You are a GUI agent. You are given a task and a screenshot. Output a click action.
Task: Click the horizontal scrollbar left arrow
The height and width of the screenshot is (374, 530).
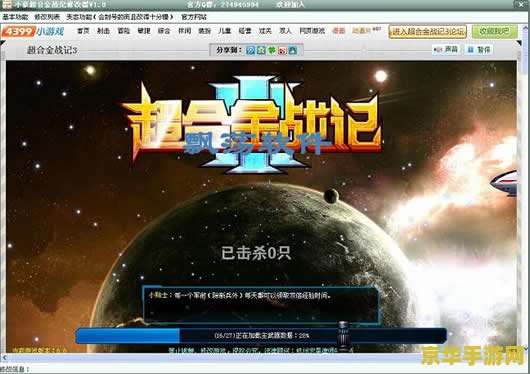pos(4,357)
